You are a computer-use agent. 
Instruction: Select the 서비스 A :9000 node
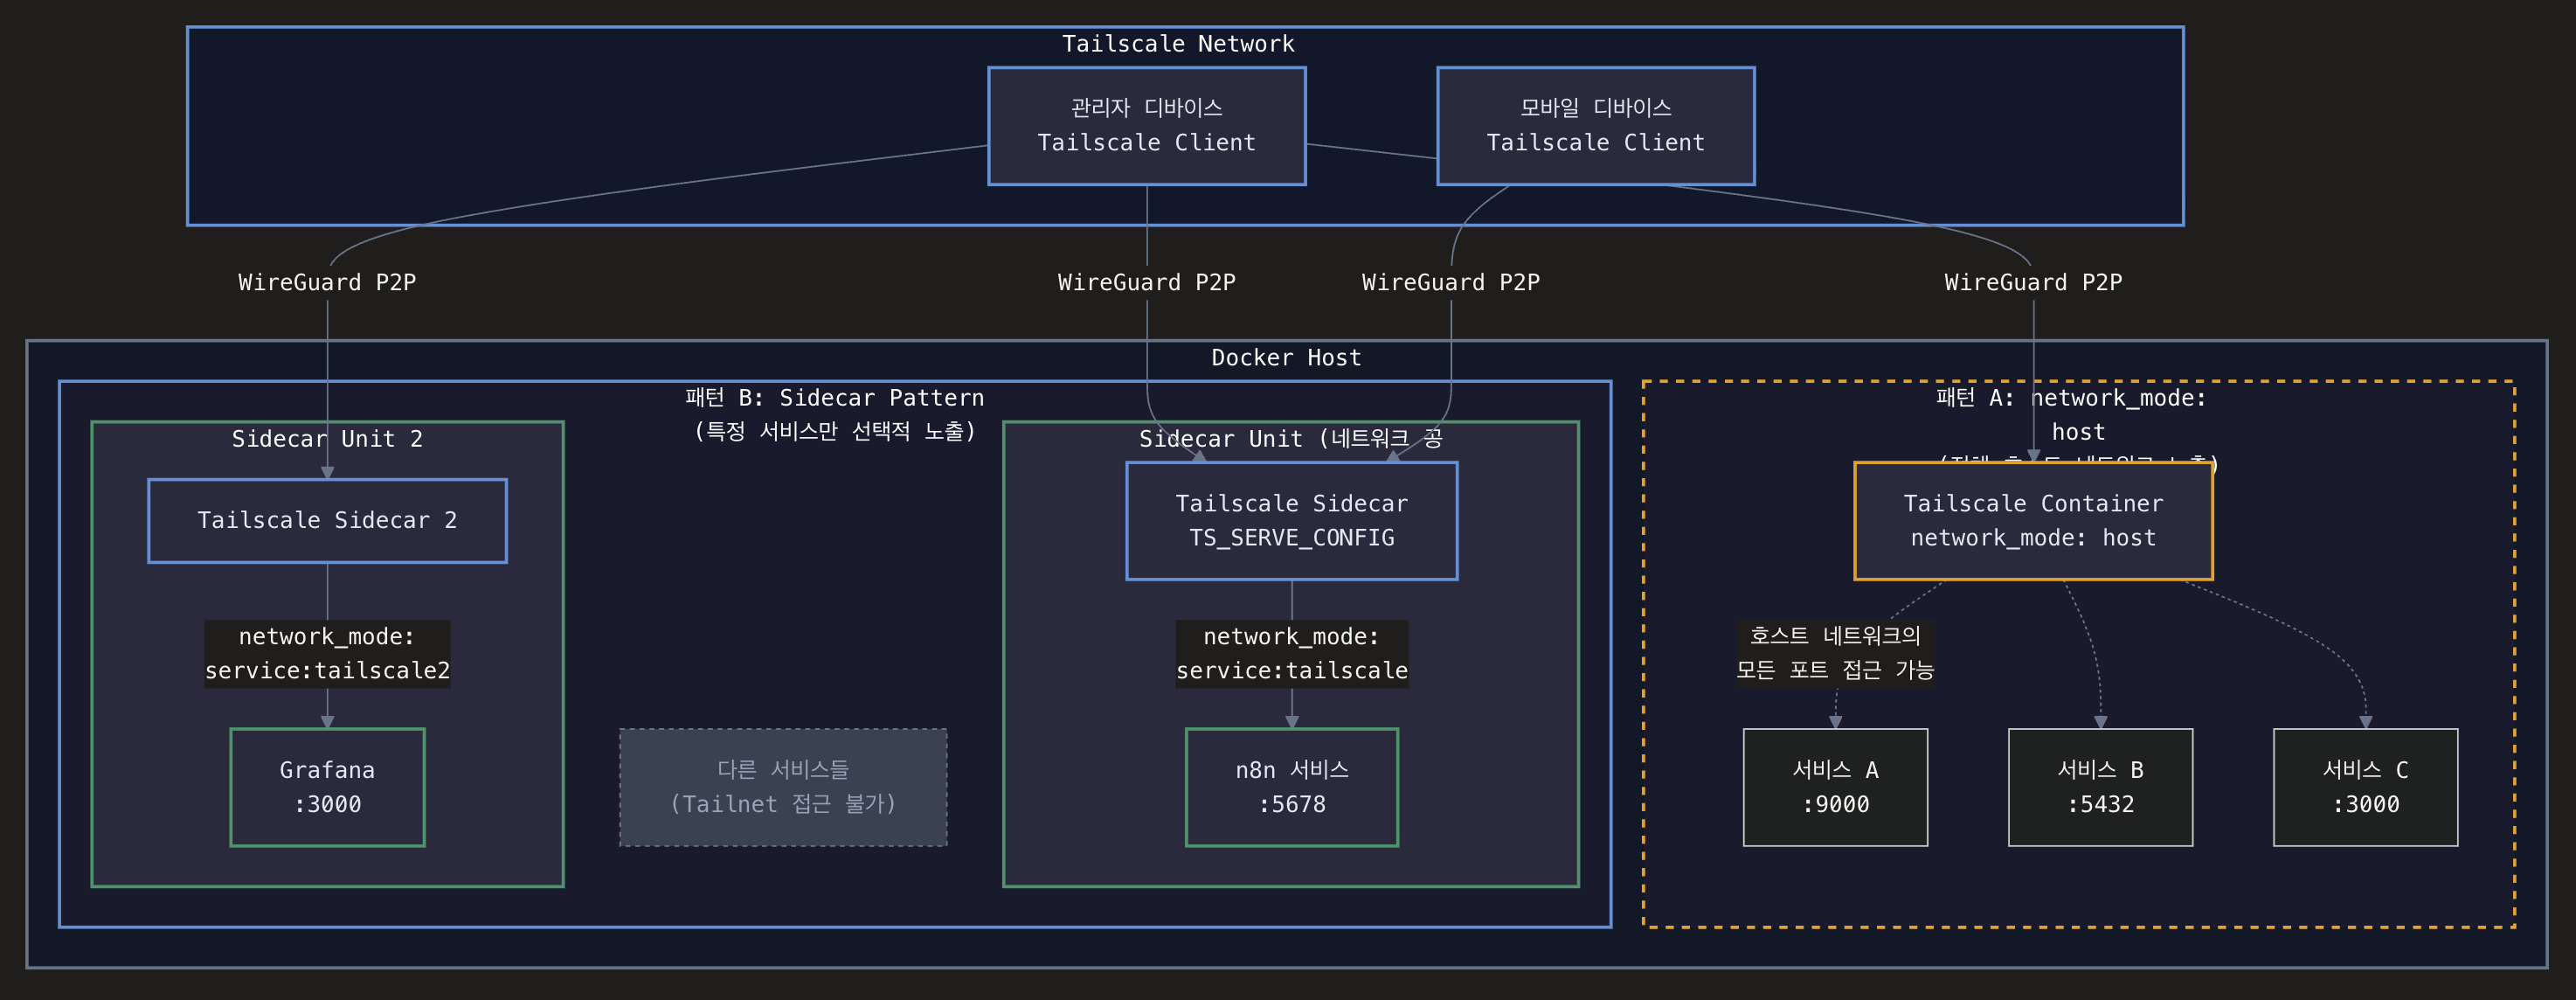[1835, 787]
